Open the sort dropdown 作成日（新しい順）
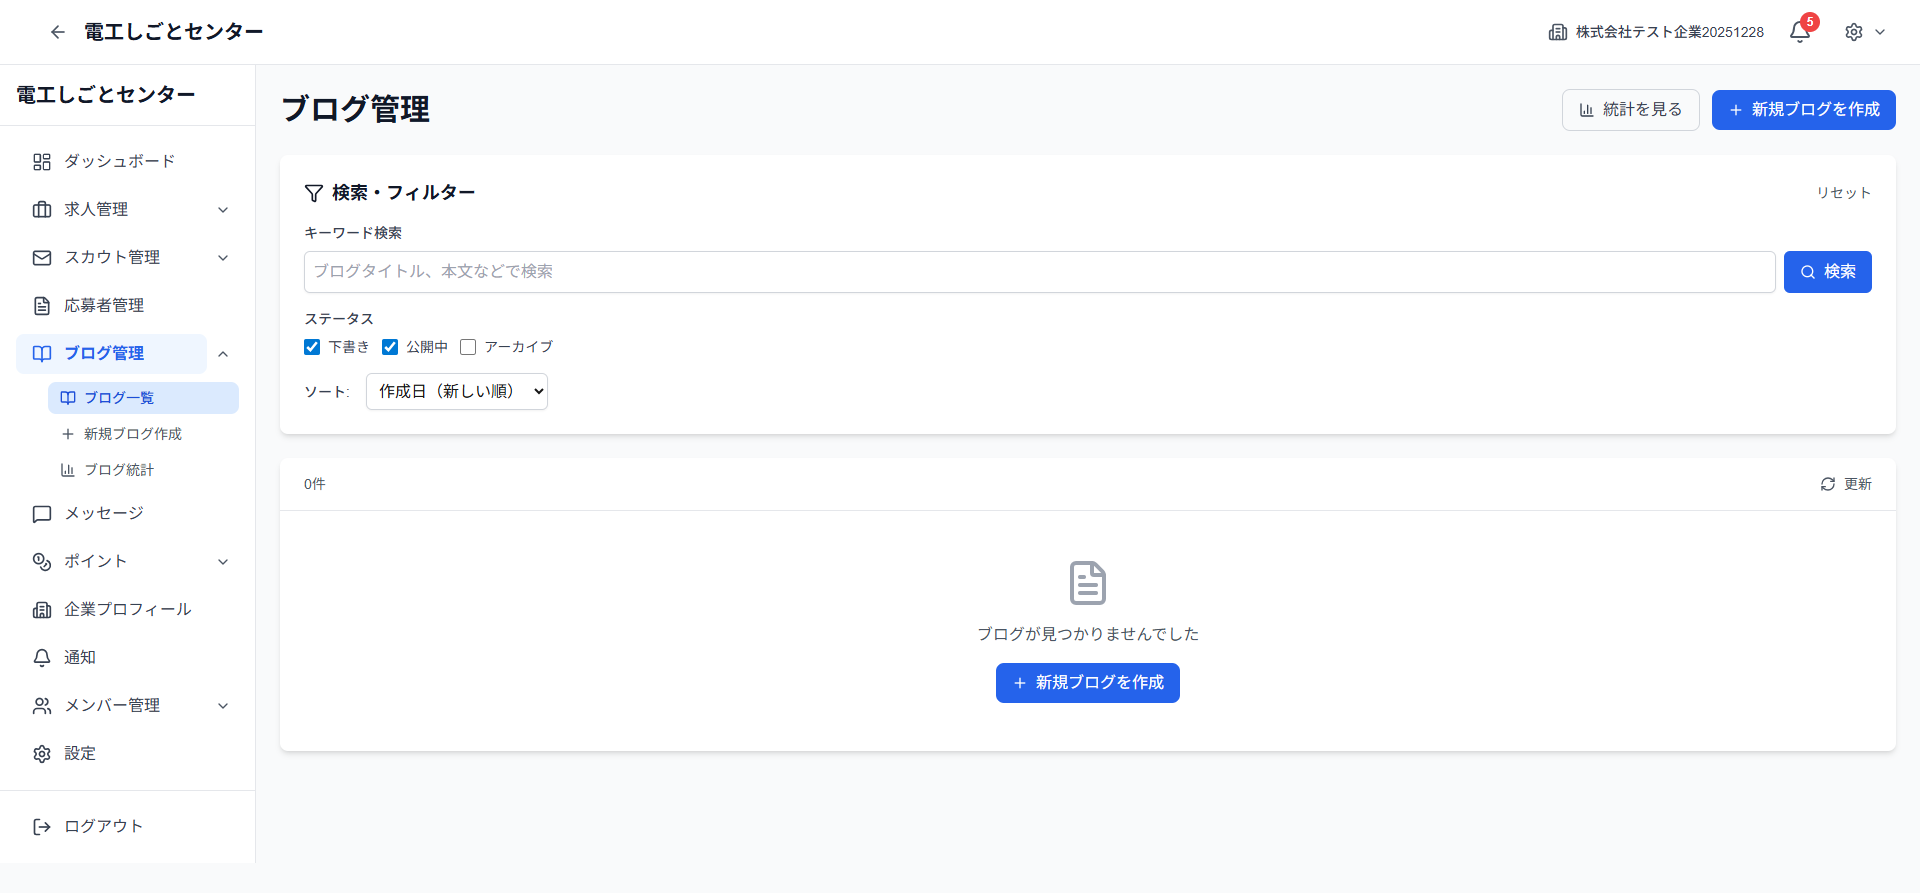This screenshot has width=1920, height=893. pyautogui.click(x=457, y=392)
